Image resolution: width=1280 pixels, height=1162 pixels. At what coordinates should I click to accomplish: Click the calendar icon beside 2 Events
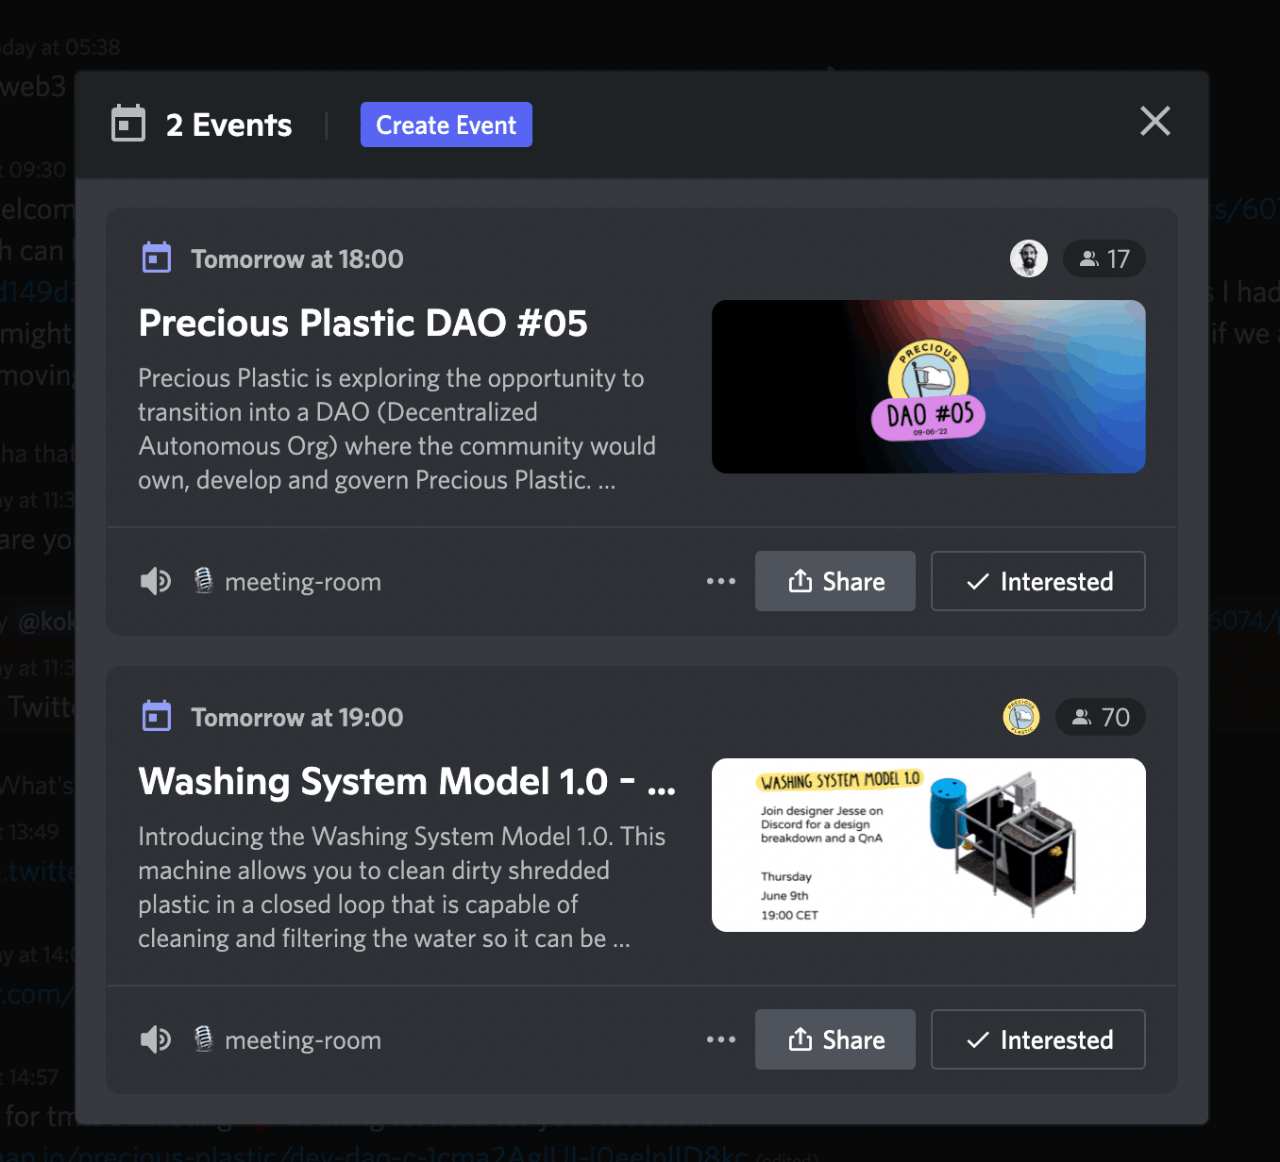coord(128,124)
